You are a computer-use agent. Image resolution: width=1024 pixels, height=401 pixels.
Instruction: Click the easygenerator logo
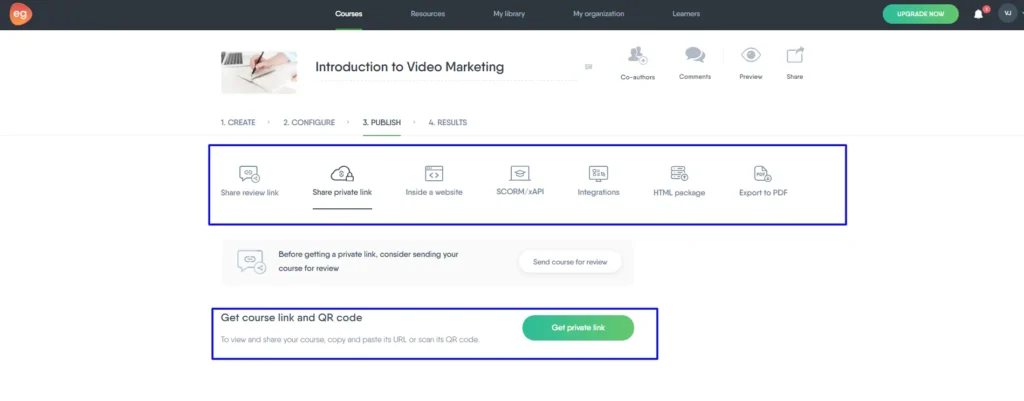(x=22, y=14)
